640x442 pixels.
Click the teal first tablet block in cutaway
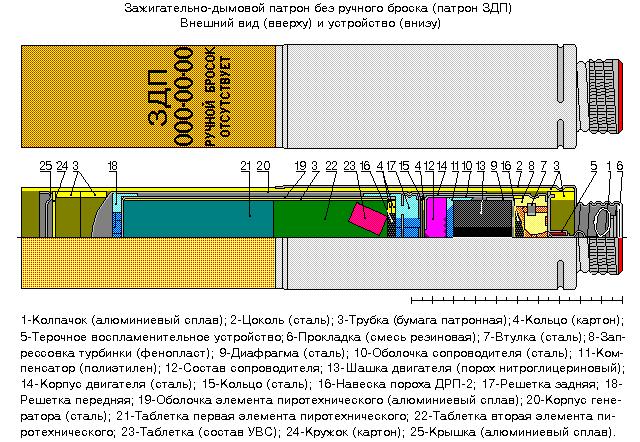click(198, 218)
